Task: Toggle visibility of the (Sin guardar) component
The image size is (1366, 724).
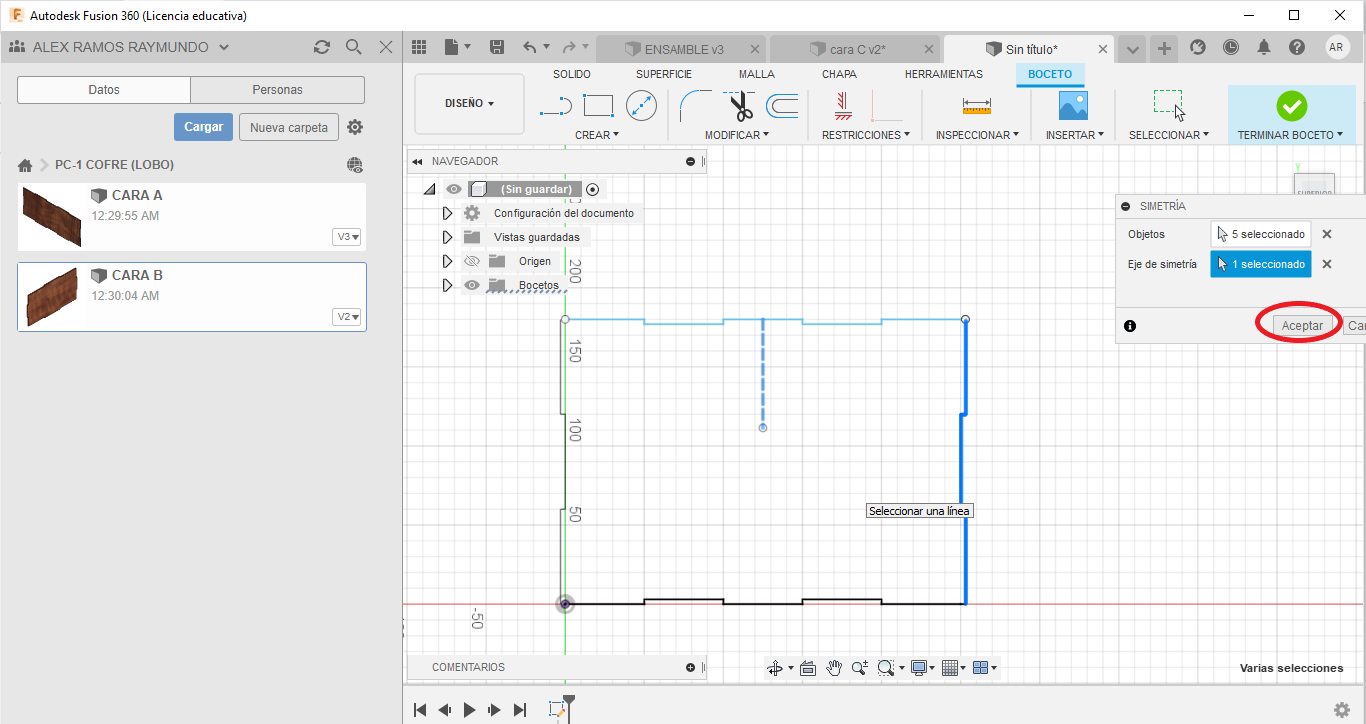Action: [454, 189]
